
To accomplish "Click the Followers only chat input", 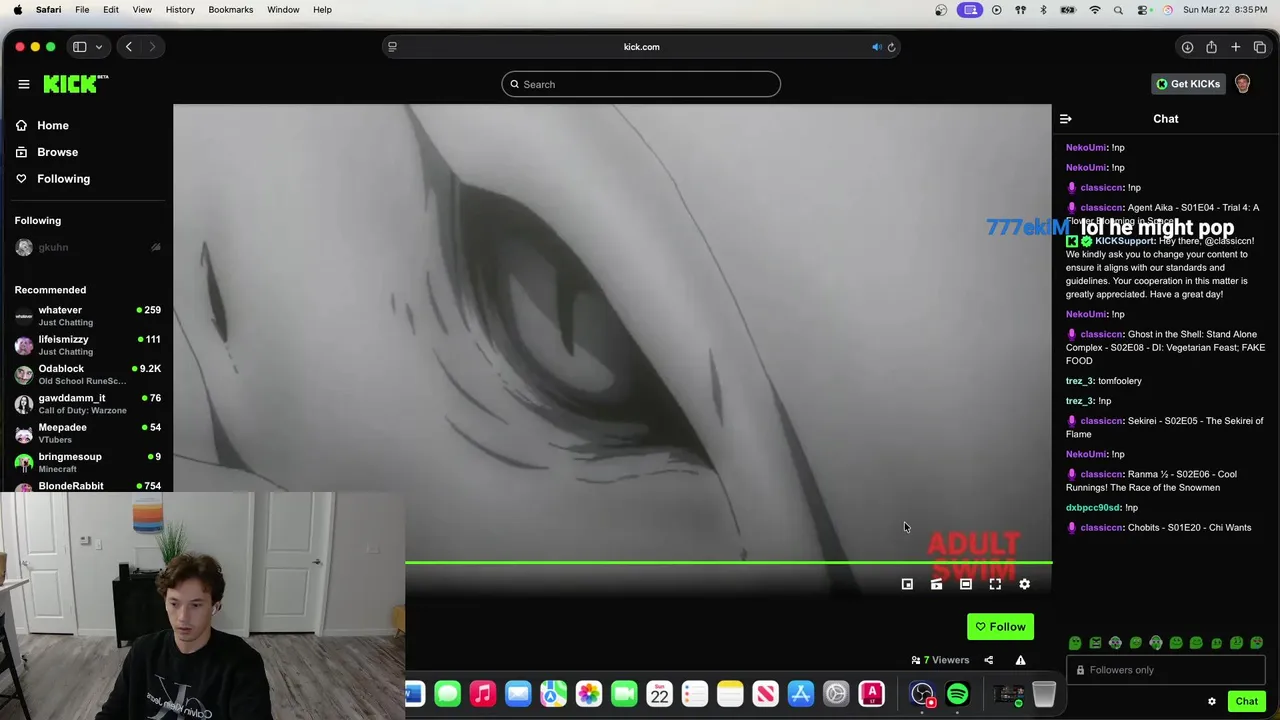I will click(x=1166, y=670).
